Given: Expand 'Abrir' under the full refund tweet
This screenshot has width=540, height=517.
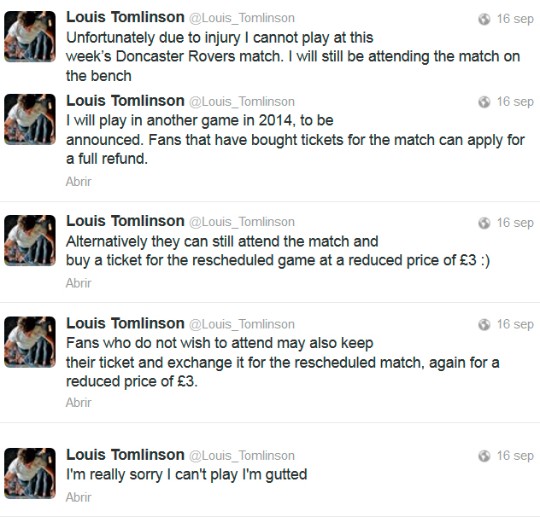Looking at the screenshot, I should point(79,182).
